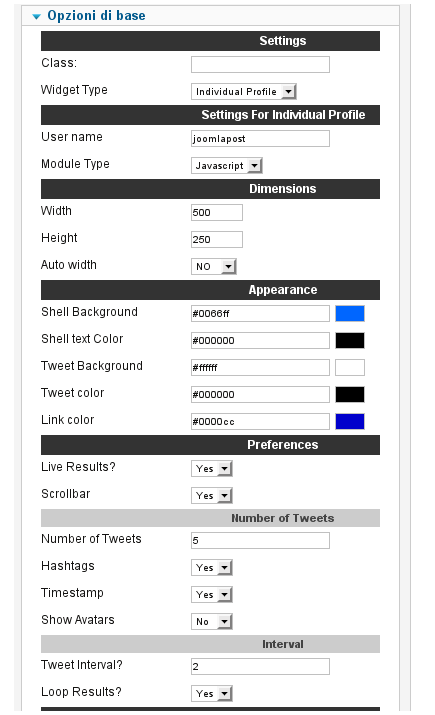Collapse the Opzioni di base panel arrow
This screenshot has width=435, height=715.
[36, 17]
